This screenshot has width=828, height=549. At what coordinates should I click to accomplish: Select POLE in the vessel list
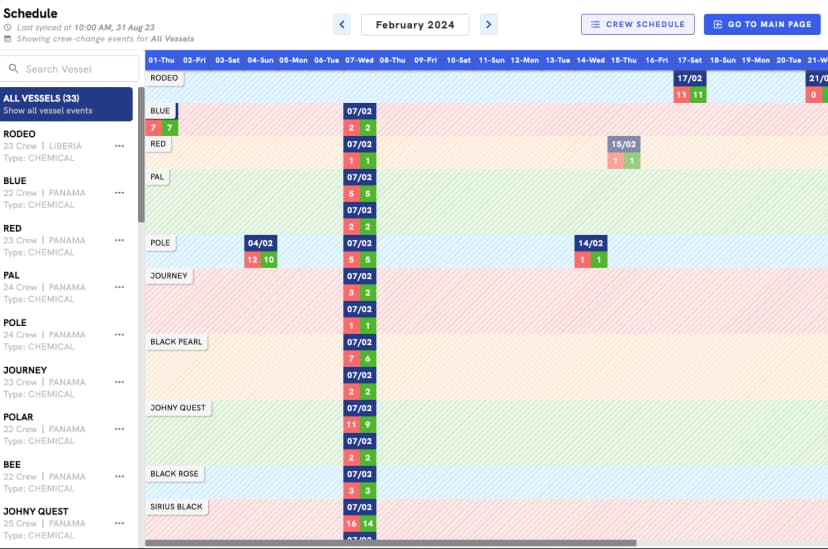coord(66,335)
